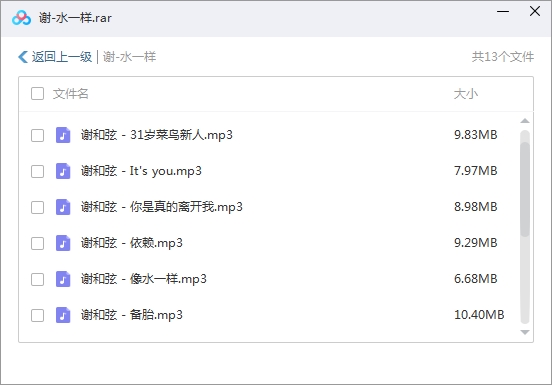Select file name 谢和弦 - 像水一样.mp3
Screen dimensions: 552x385
pyautogui.click(x=144, y=279)
